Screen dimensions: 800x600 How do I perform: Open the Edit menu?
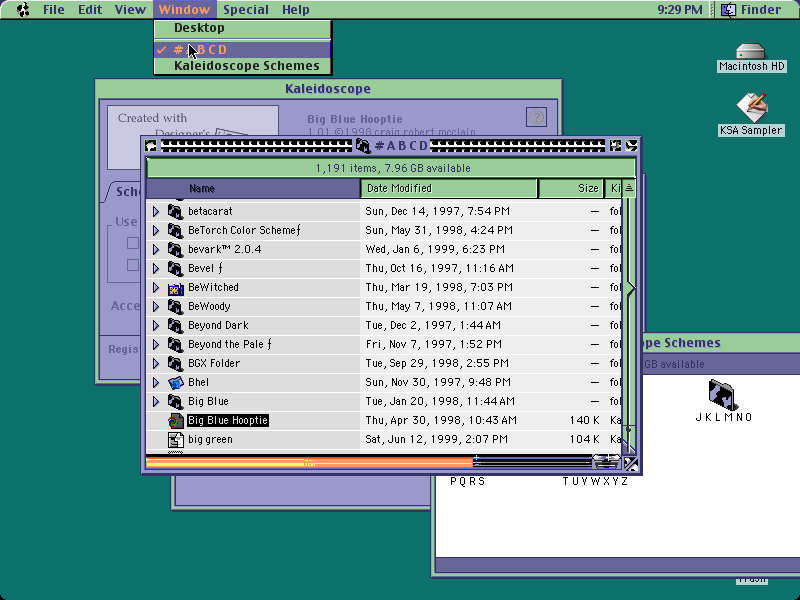(x=90, y=9)
